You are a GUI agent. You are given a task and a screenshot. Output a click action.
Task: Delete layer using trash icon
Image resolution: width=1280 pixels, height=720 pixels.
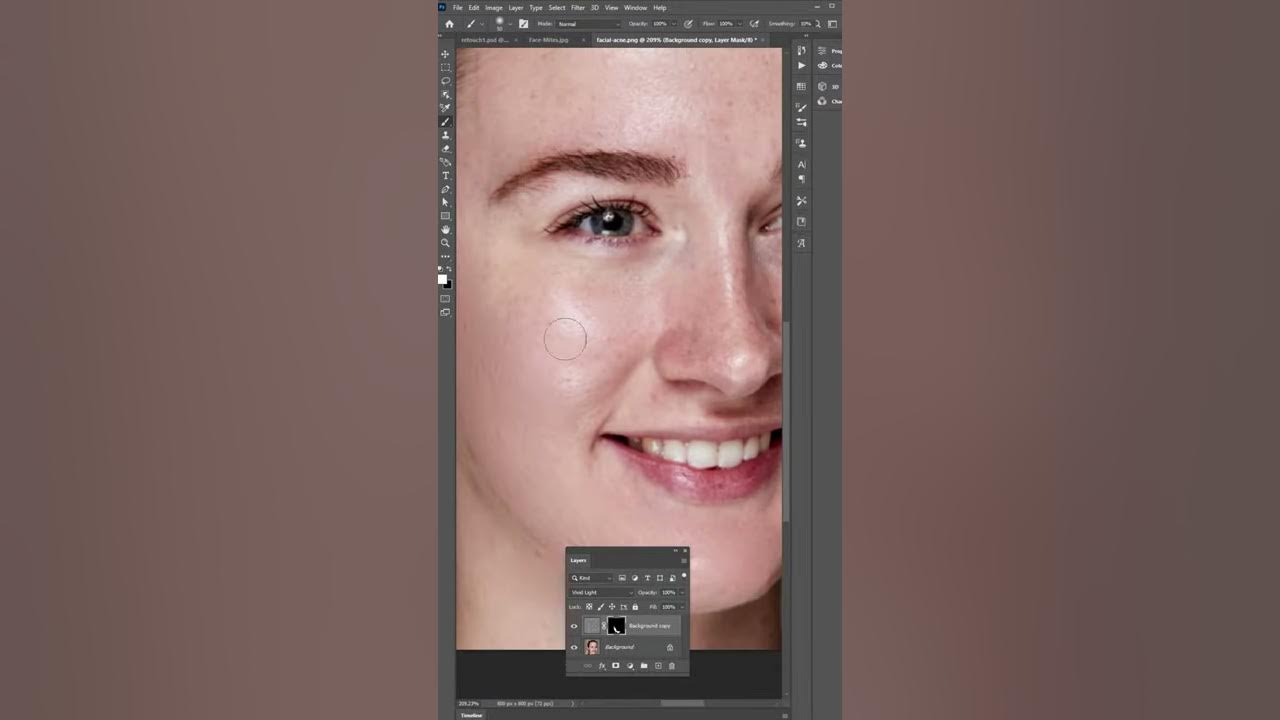click(x=672, y=666)
